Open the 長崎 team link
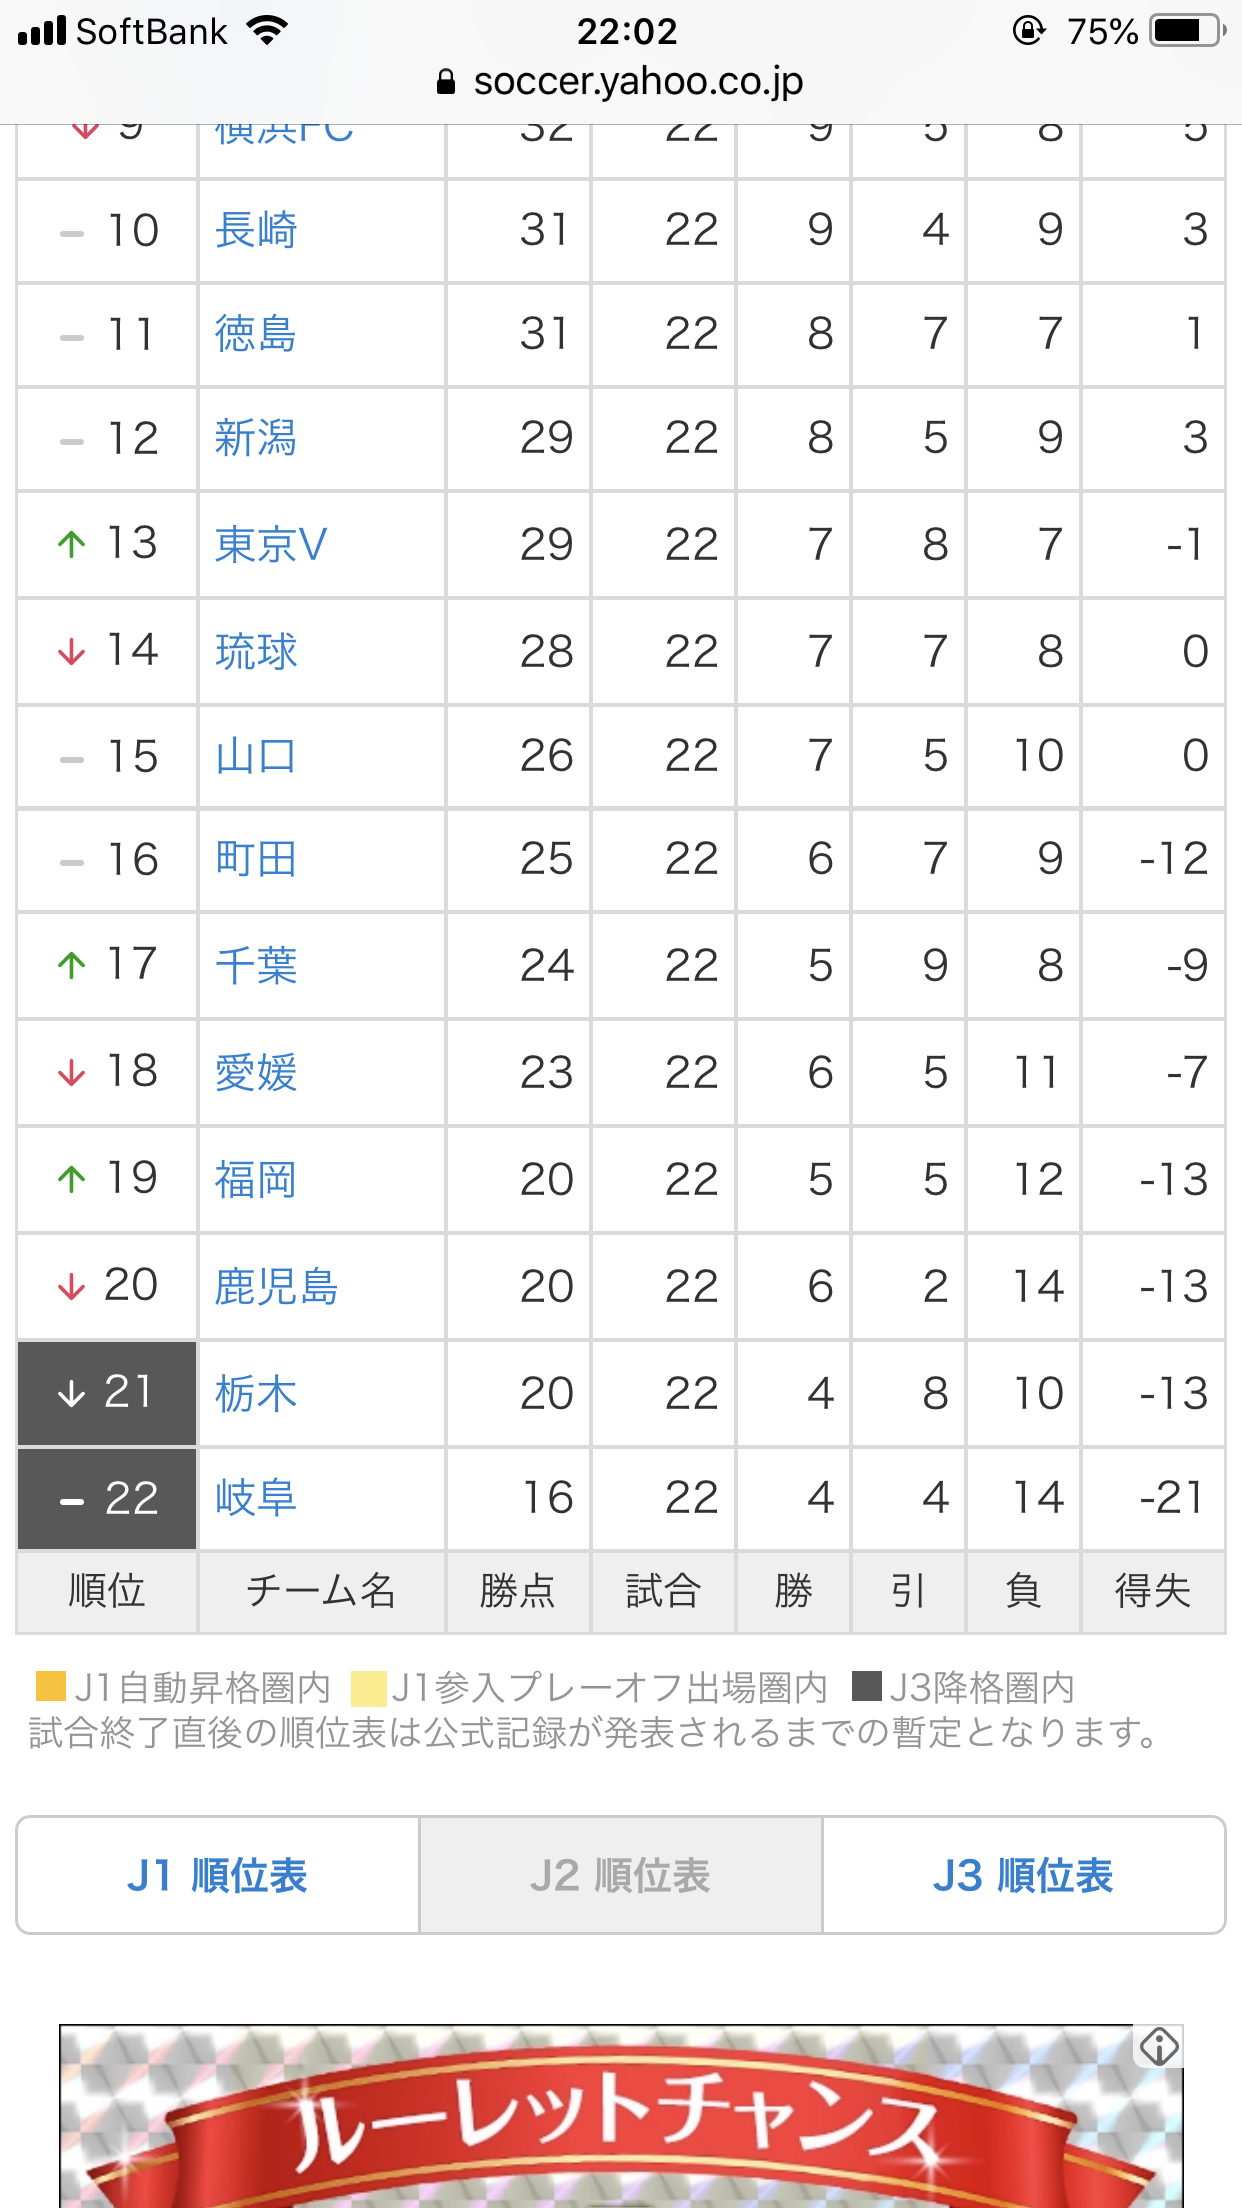Image resolution: width=1242 pixels, height=2208 pixels. click(256, 231)
